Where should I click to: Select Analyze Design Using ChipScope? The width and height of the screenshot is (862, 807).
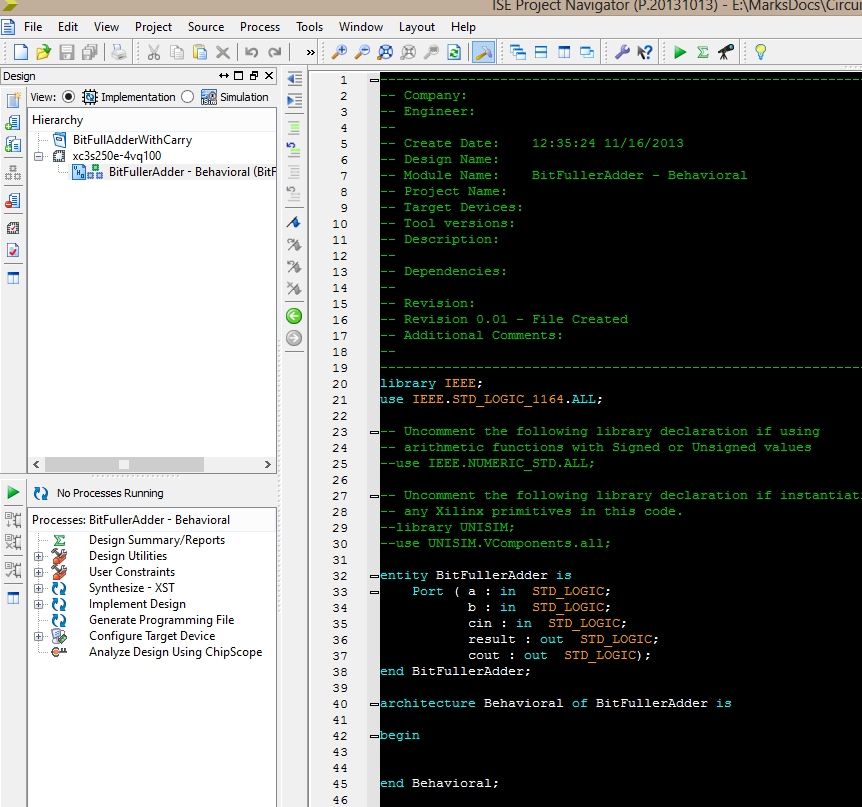pos(175,652)
